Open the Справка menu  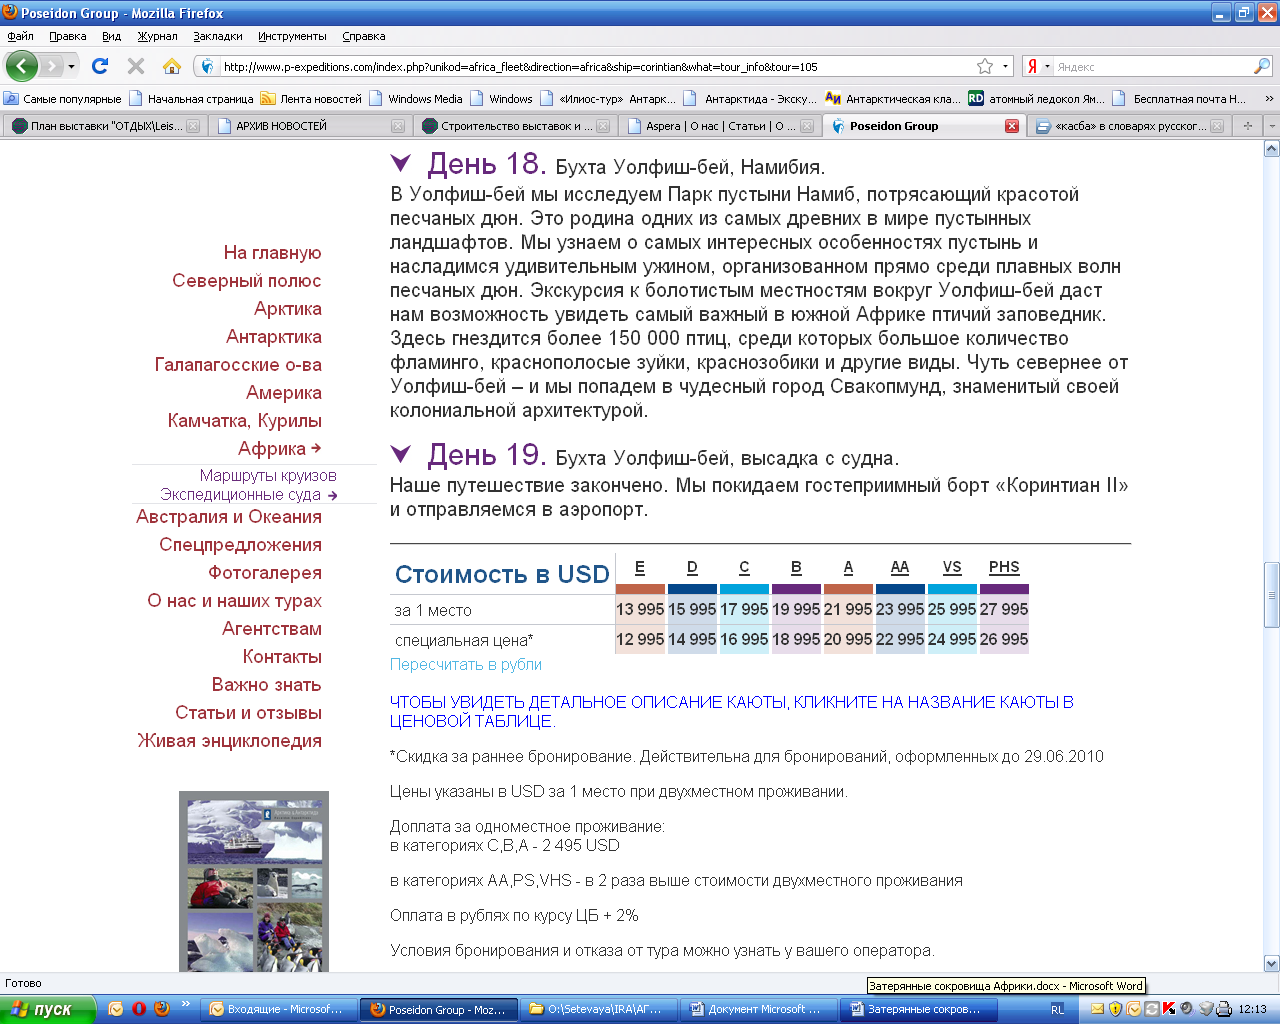[x=363, y=36]
